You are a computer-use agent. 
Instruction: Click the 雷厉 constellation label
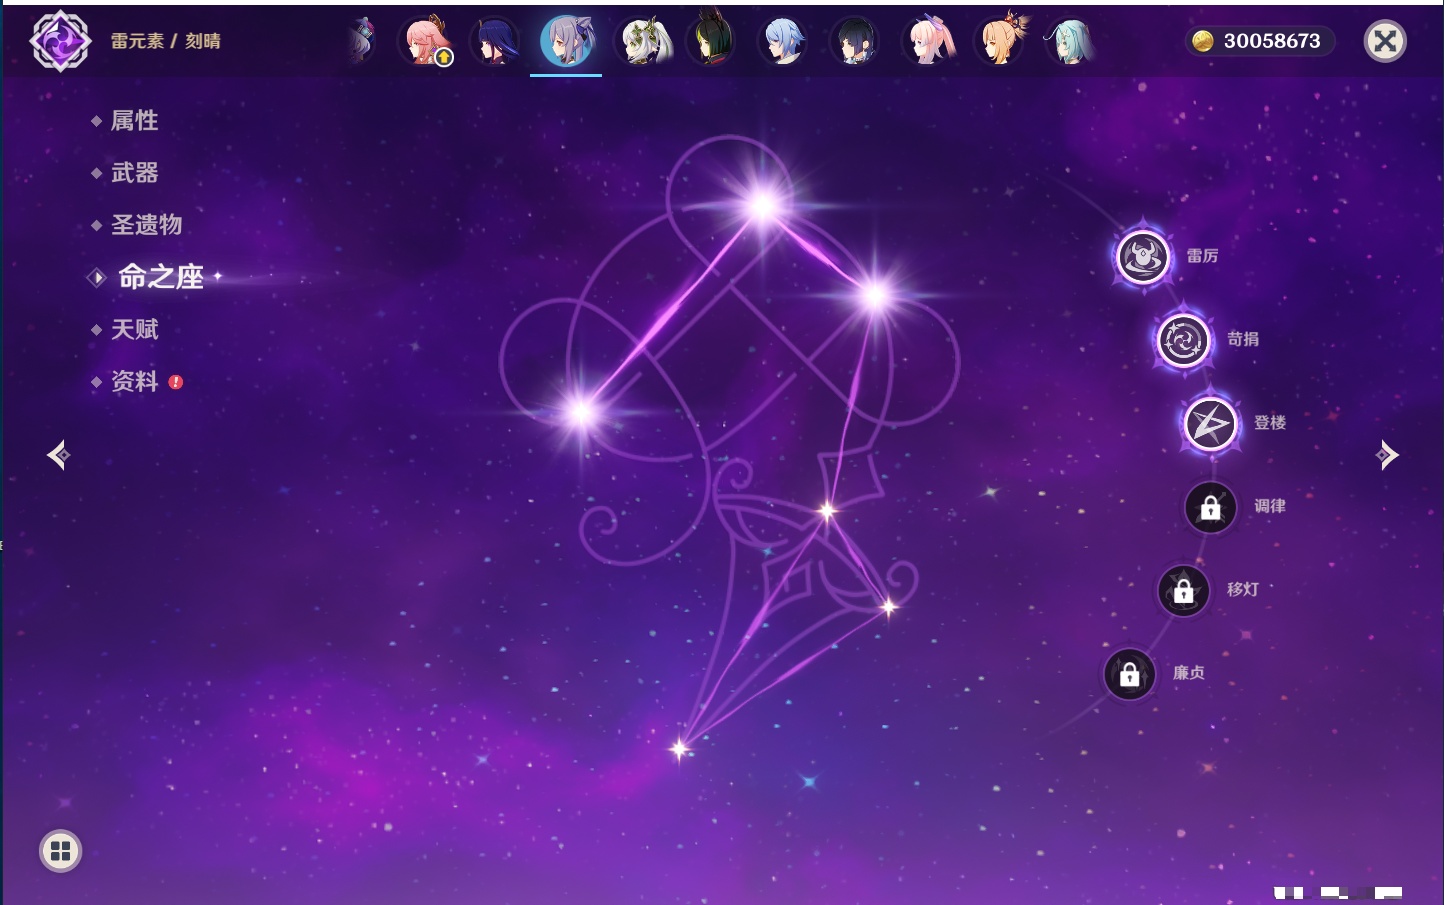[x=1202, y=256]
